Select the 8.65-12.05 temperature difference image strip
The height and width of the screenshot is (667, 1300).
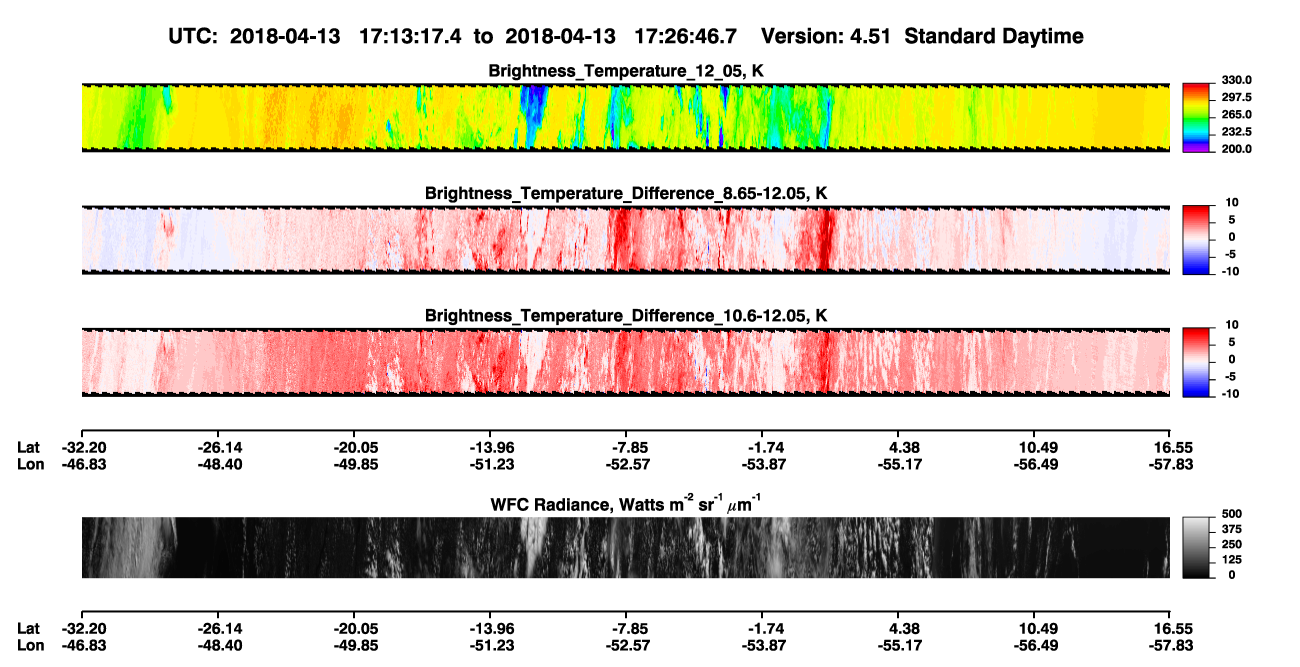pyautogui.click(x=625, y=239)
